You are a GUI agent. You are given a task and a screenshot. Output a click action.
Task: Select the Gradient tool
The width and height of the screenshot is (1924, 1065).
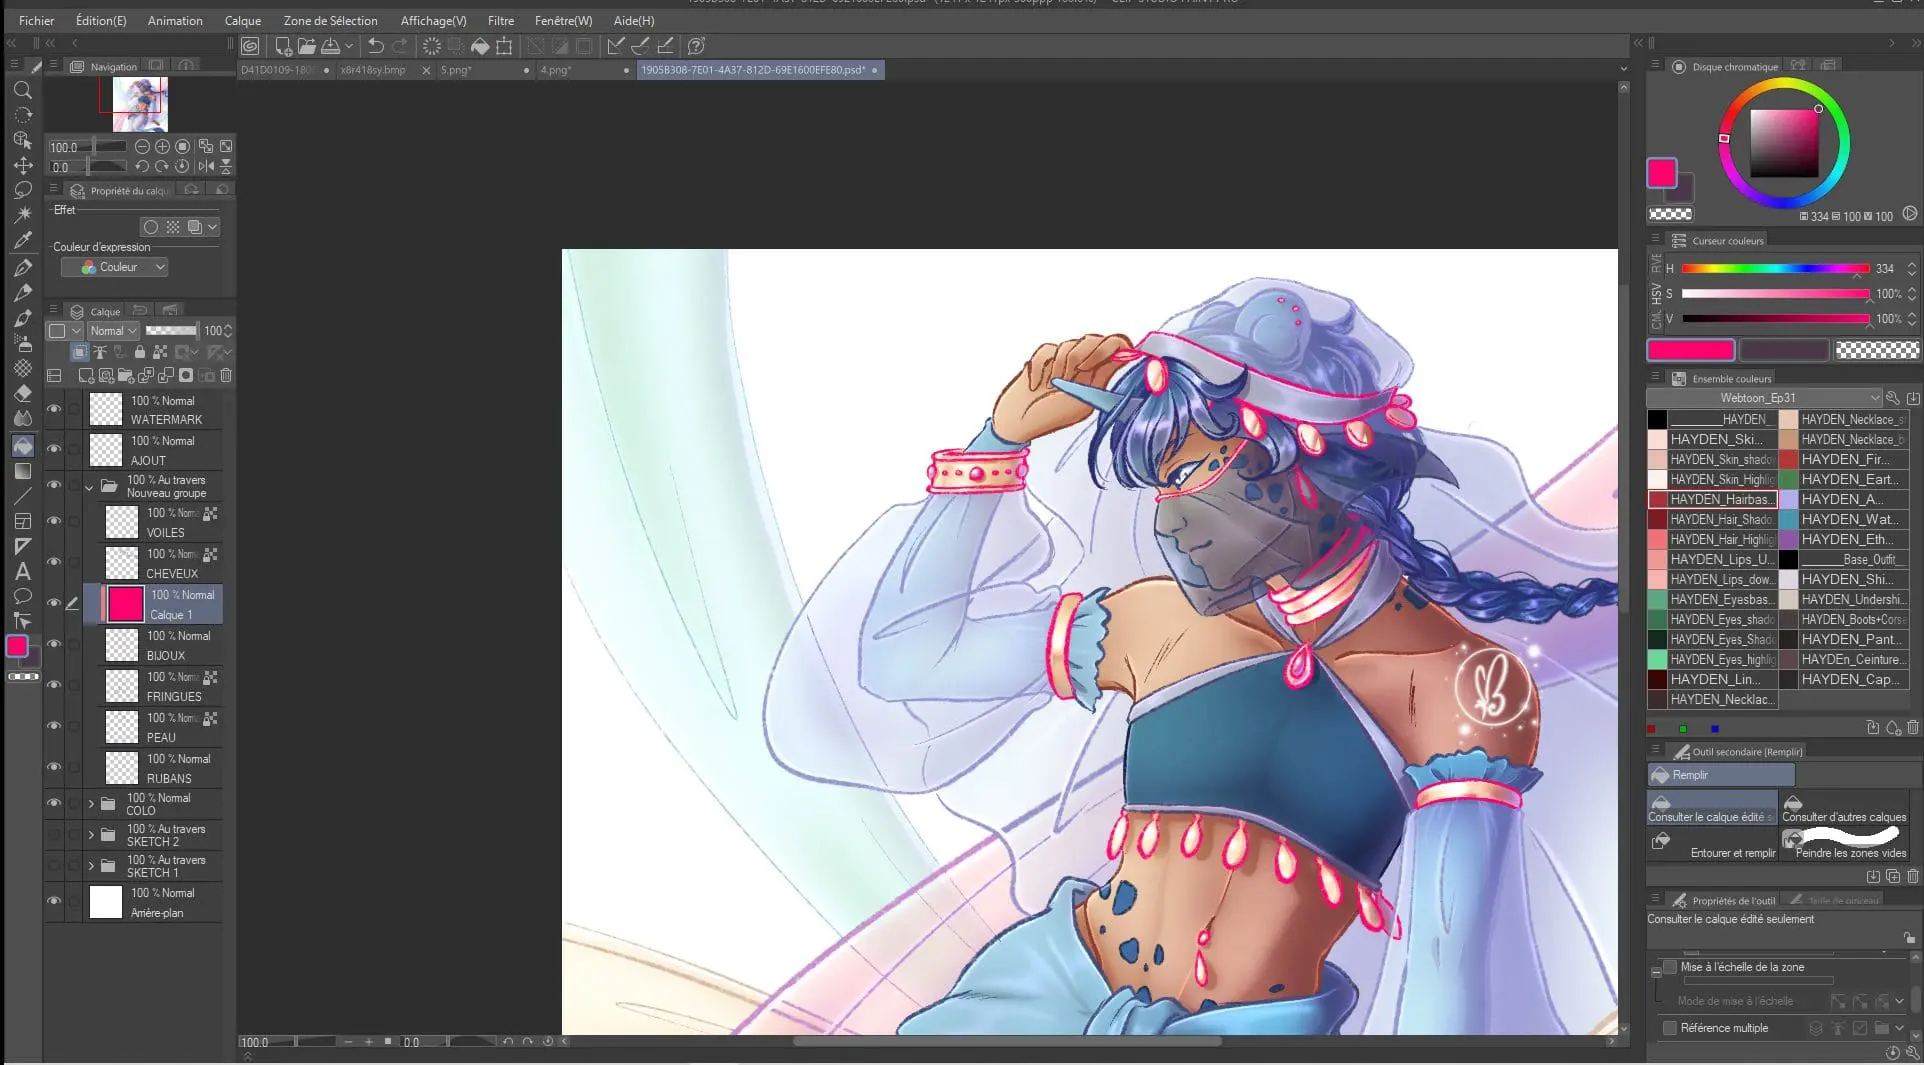click(x=22, y=471)
